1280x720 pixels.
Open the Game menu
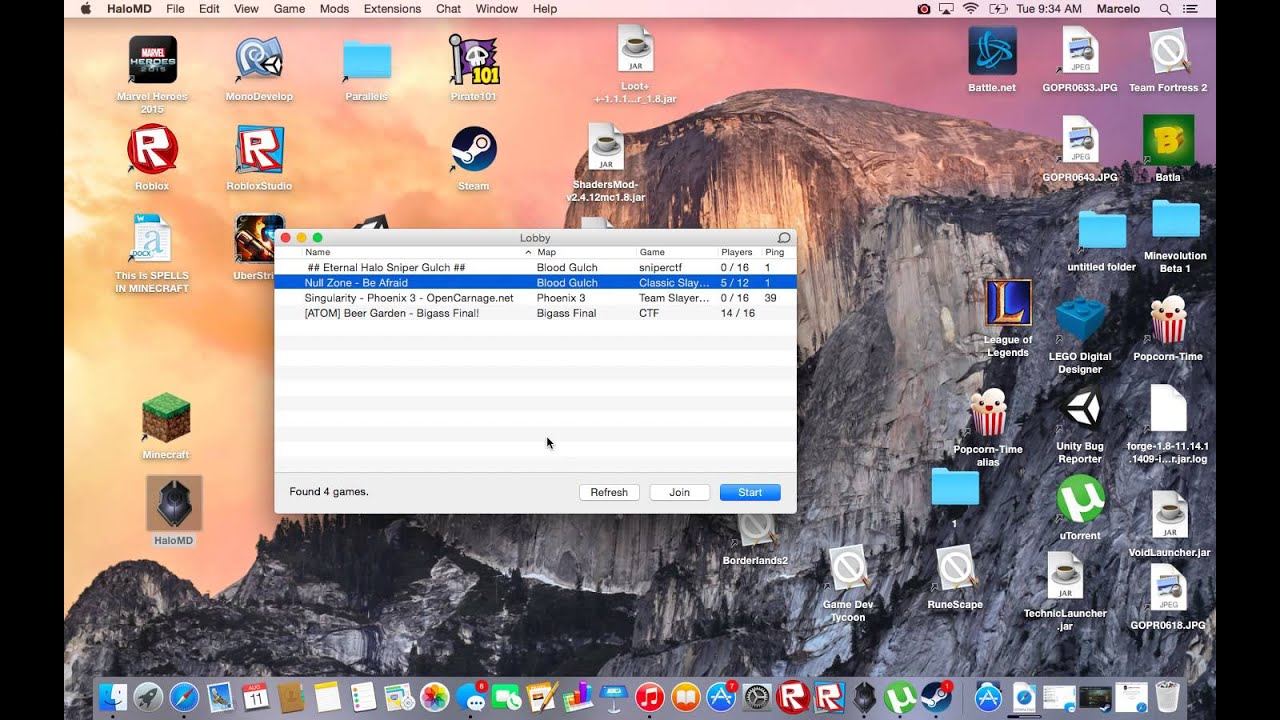click(x=289, y=9)
